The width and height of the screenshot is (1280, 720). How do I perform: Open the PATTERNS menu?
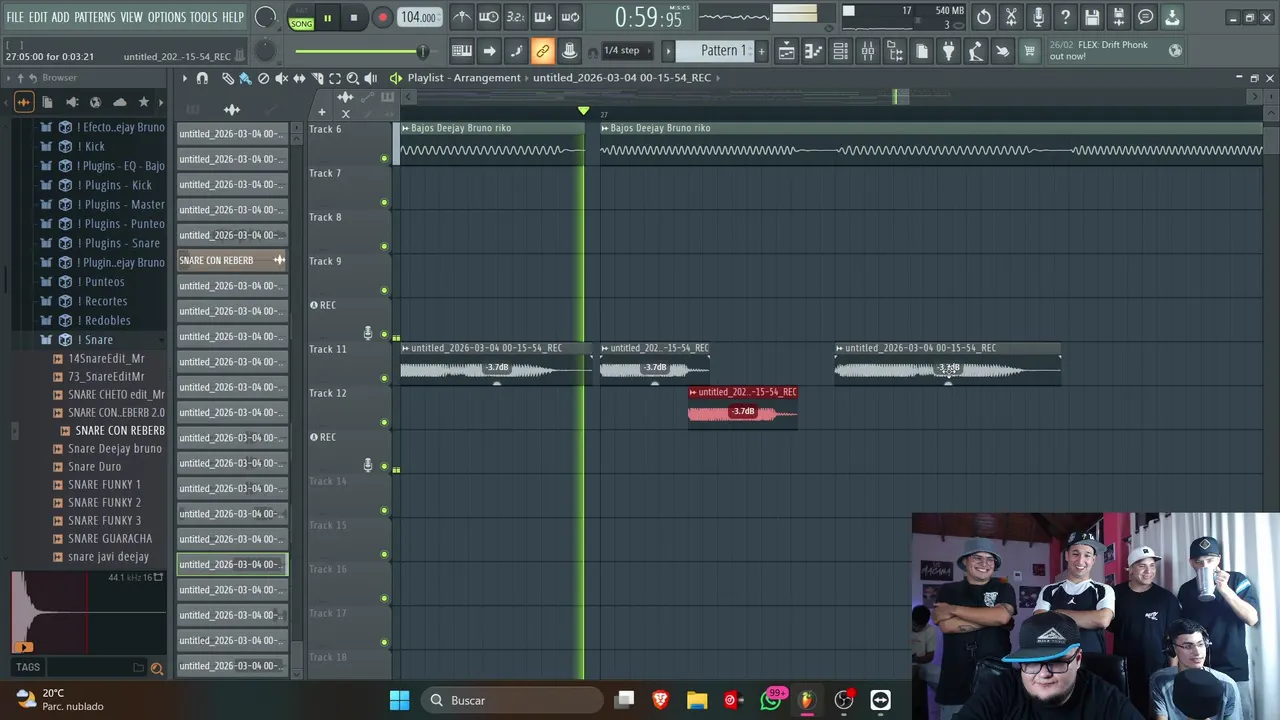click(95, 17)
